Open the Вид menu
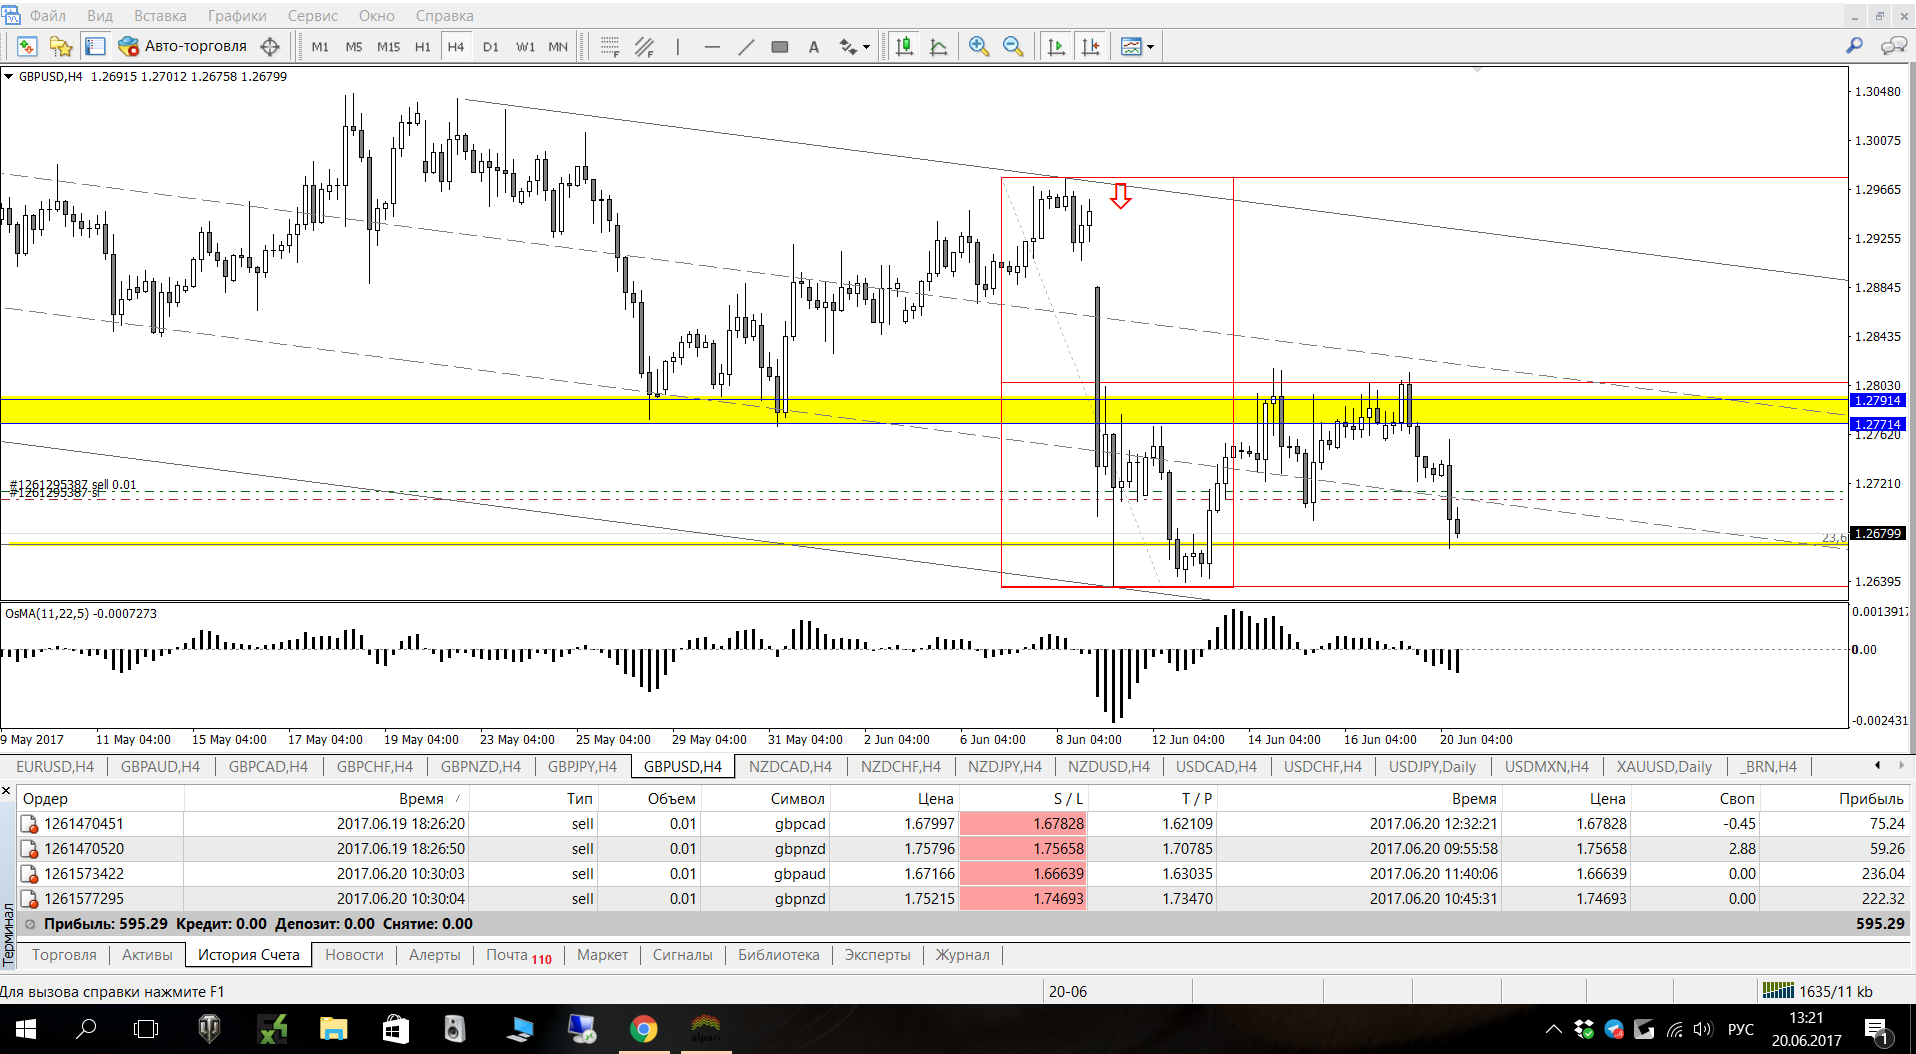Screen dimensions: 1916x1054 (x=100, y=16)
